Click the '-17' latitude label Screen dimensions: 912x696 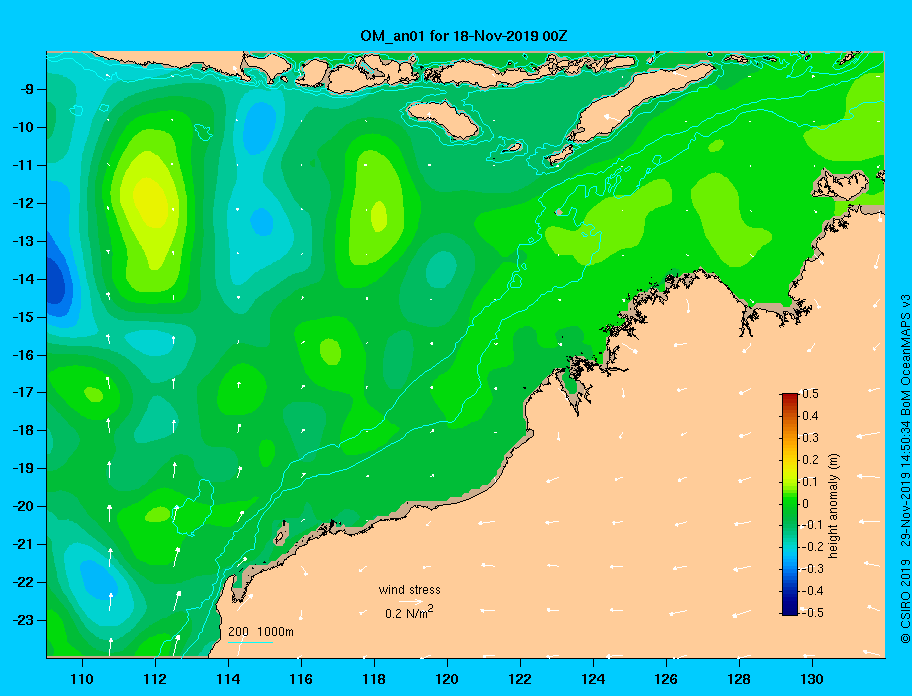23,392
